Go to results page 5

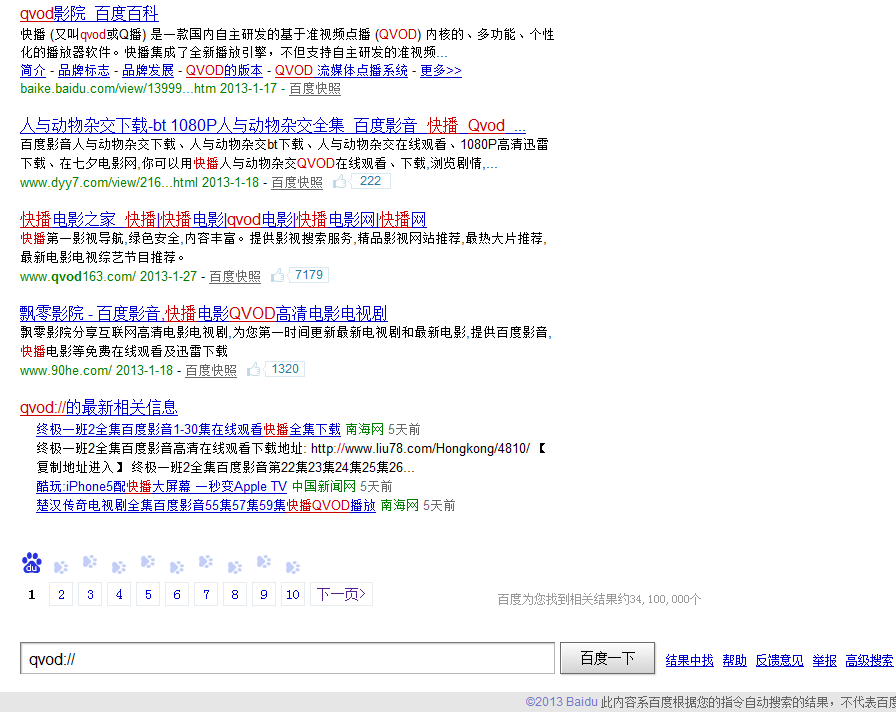tap(148, 594)
